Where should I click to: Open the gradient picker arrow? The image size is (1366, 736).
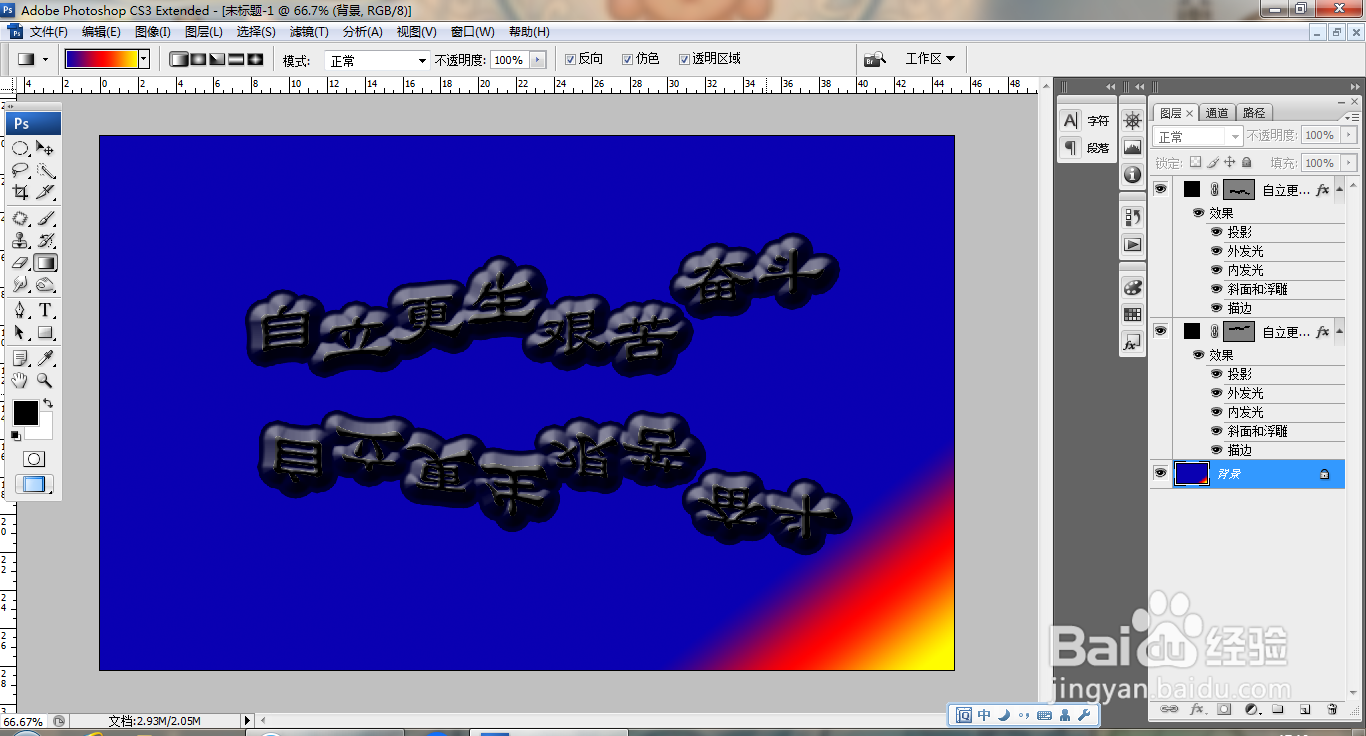144,59
